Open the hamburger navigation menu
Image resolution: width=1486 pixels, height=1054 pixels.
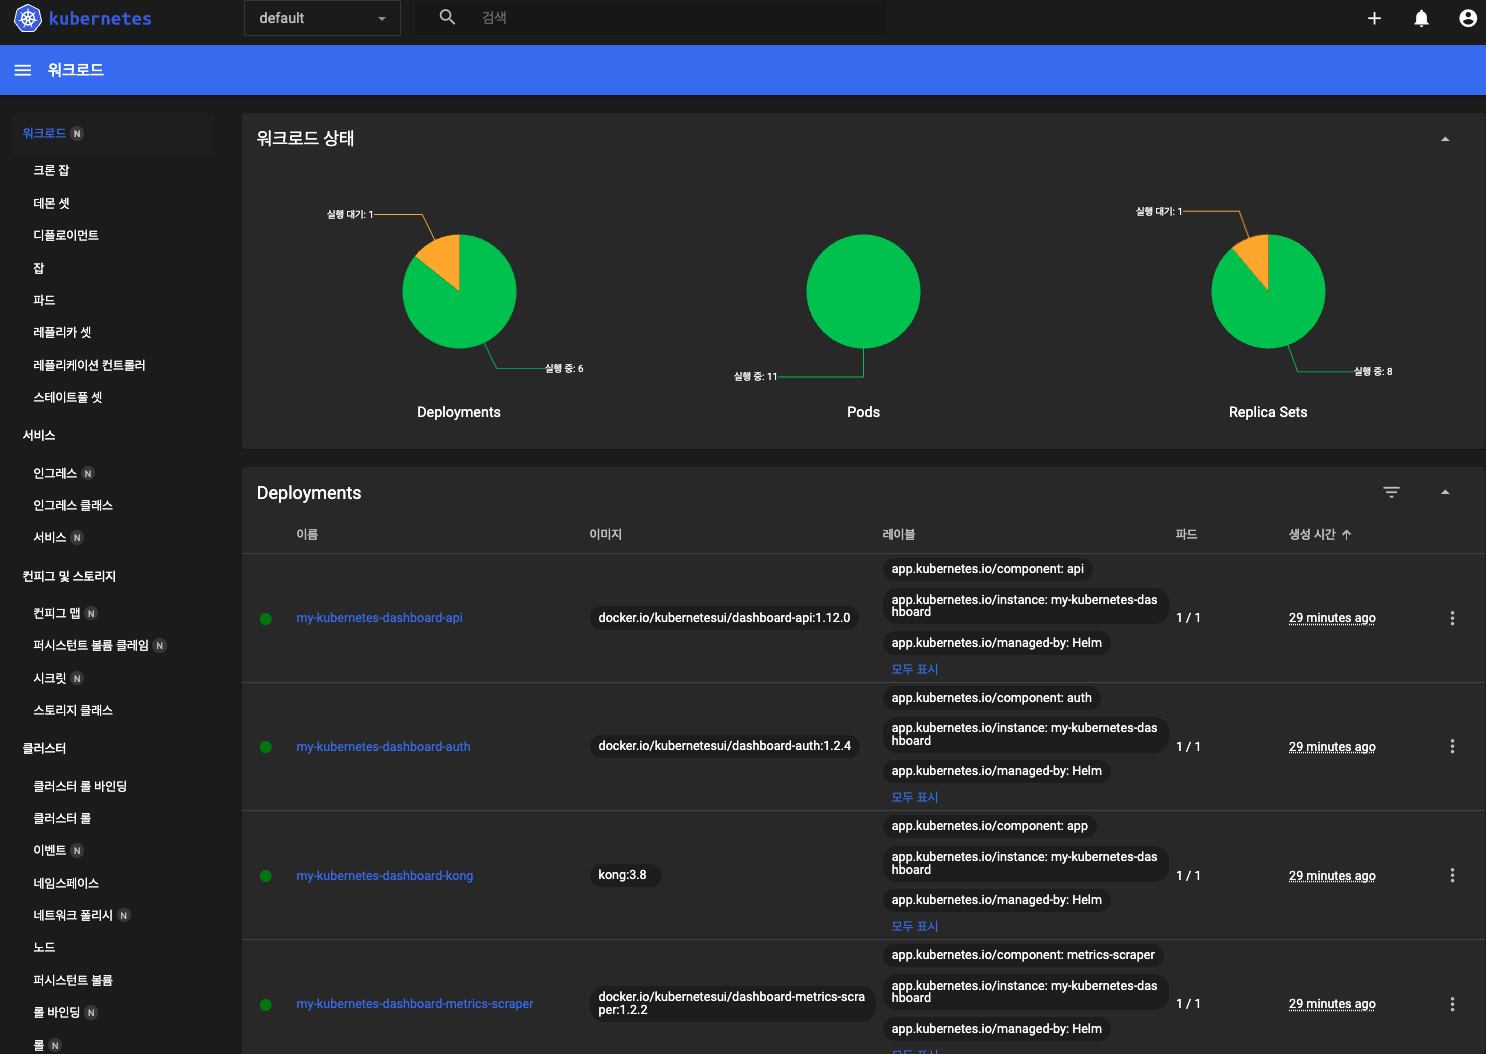click(22, 70)
